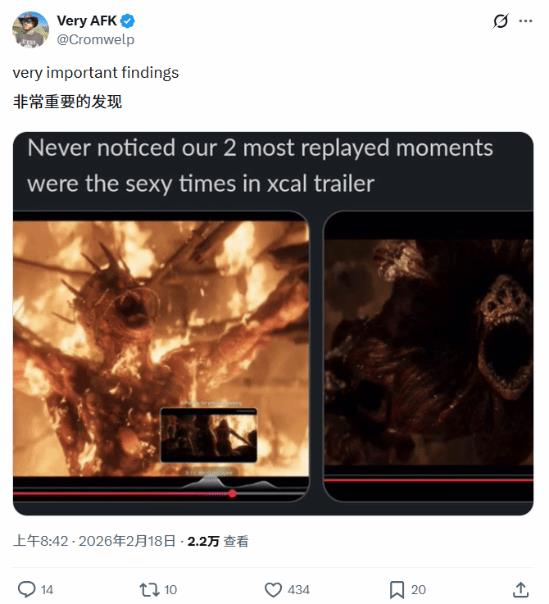
Task: Click the red video progress scrubber dot
Action: tap(232, 493)
